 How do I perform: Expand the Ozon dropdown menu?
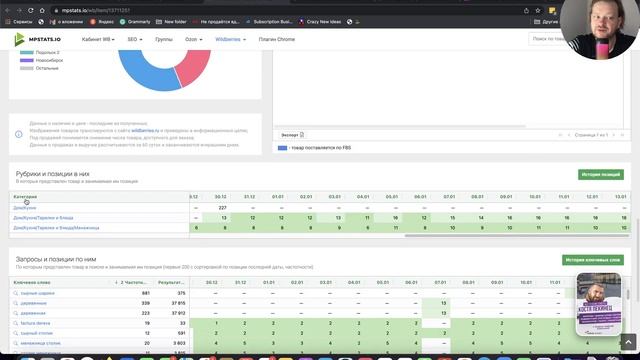click(x=193, y=39)
